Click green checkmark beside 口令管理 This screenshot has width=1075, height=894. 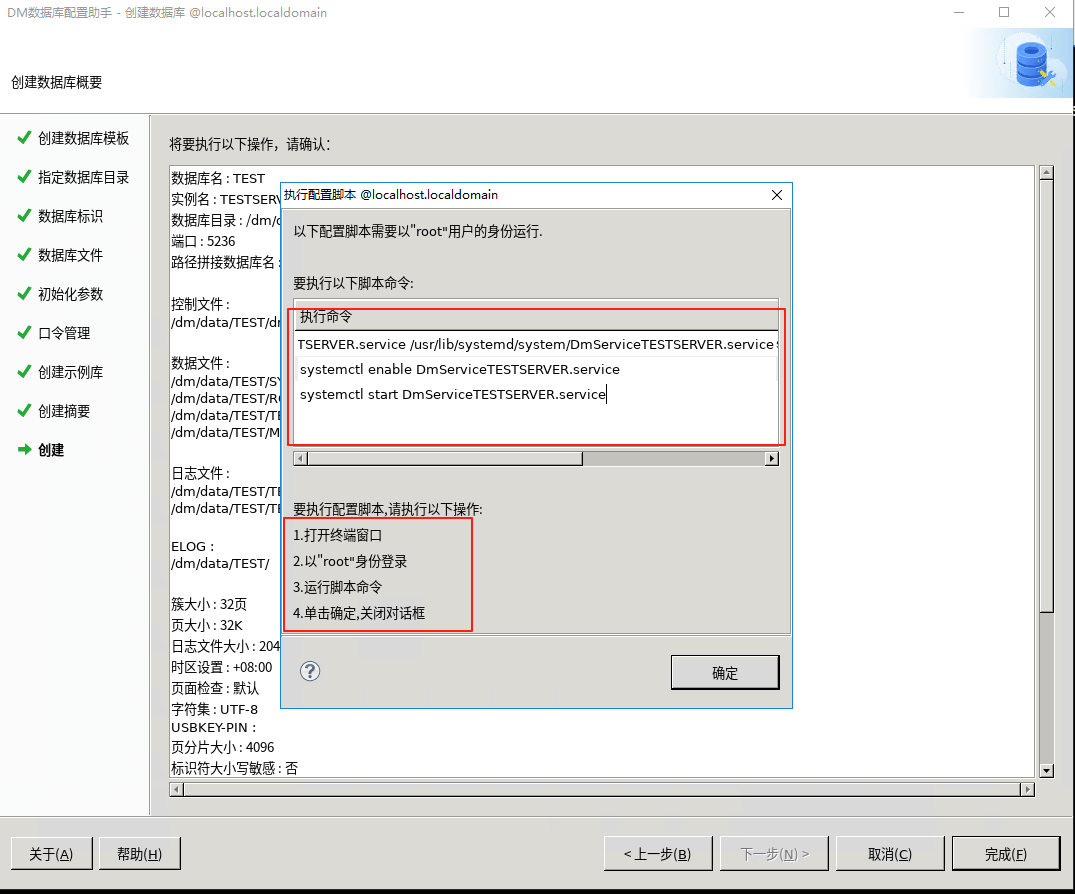coord(24,333)
